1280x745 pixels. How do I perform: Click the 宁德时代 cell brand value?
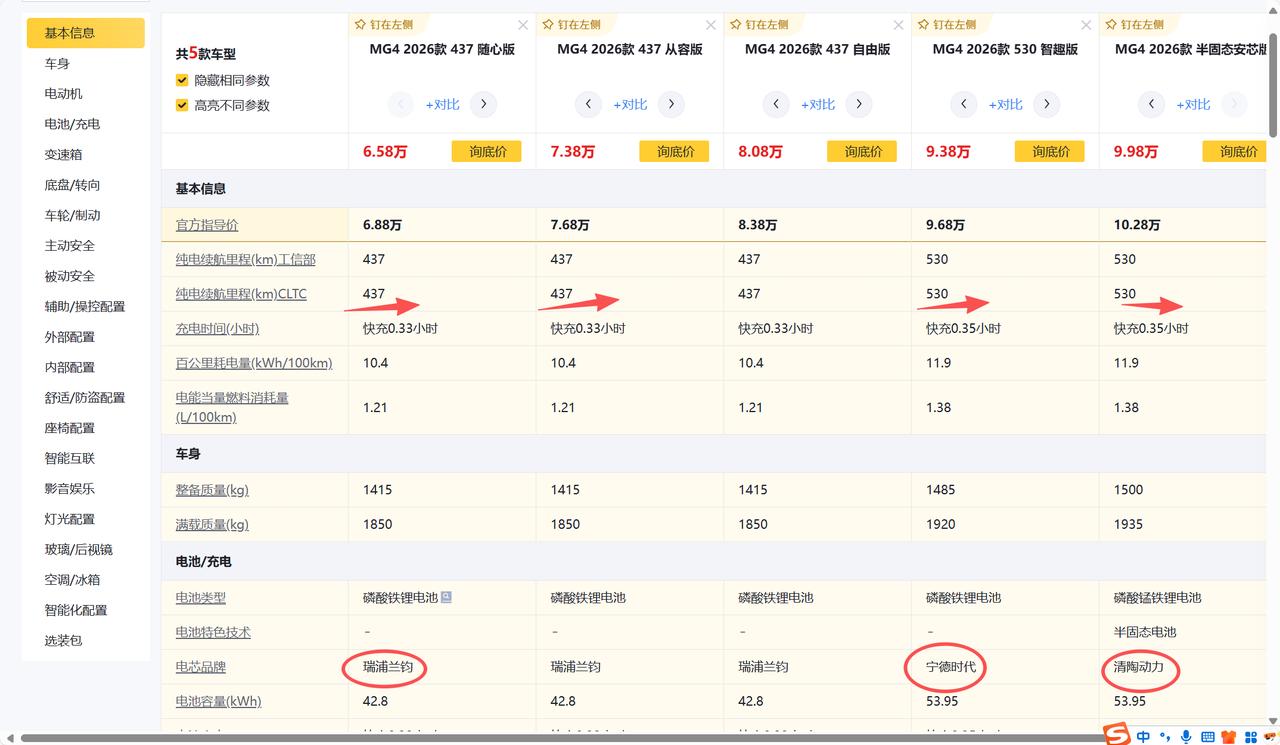point(951,667)
